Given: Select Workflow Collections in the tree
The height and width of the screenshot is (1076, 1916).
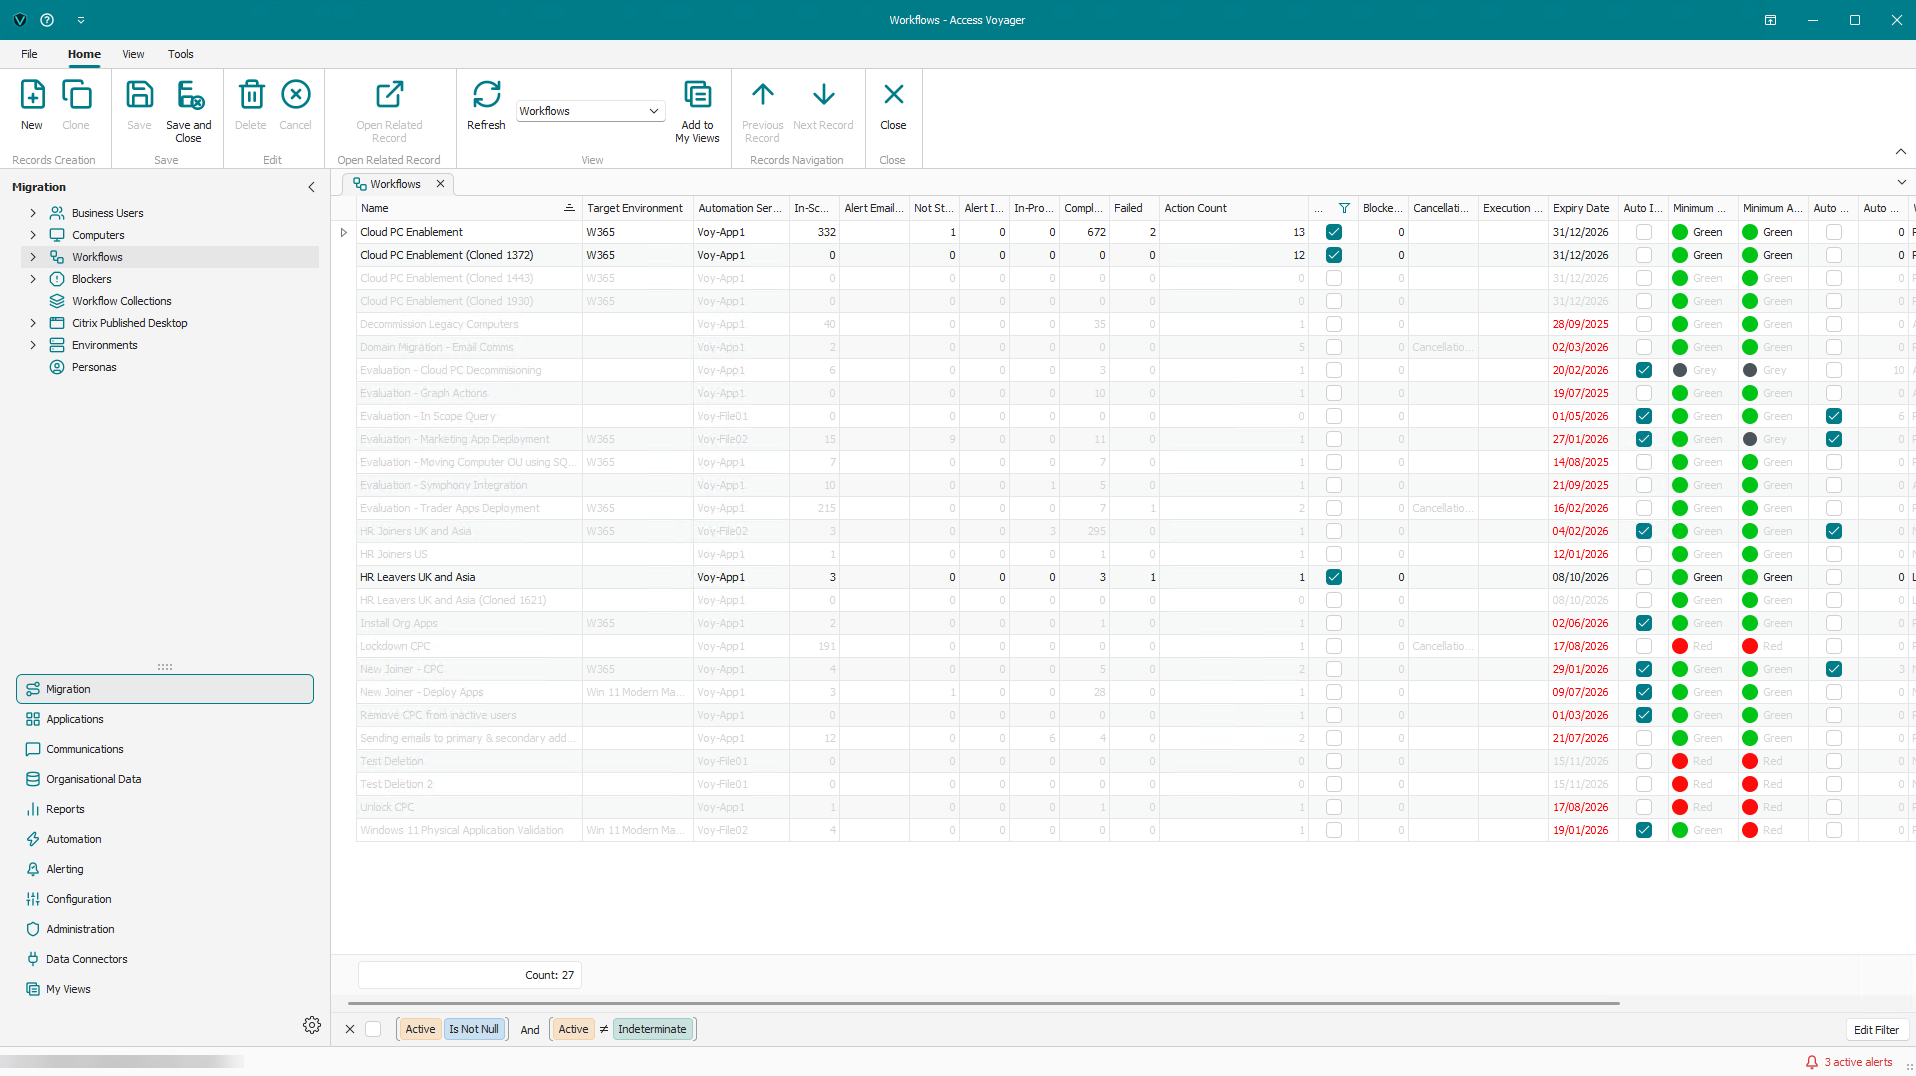Looking at the screenshot, I should [x=122, y=301].
